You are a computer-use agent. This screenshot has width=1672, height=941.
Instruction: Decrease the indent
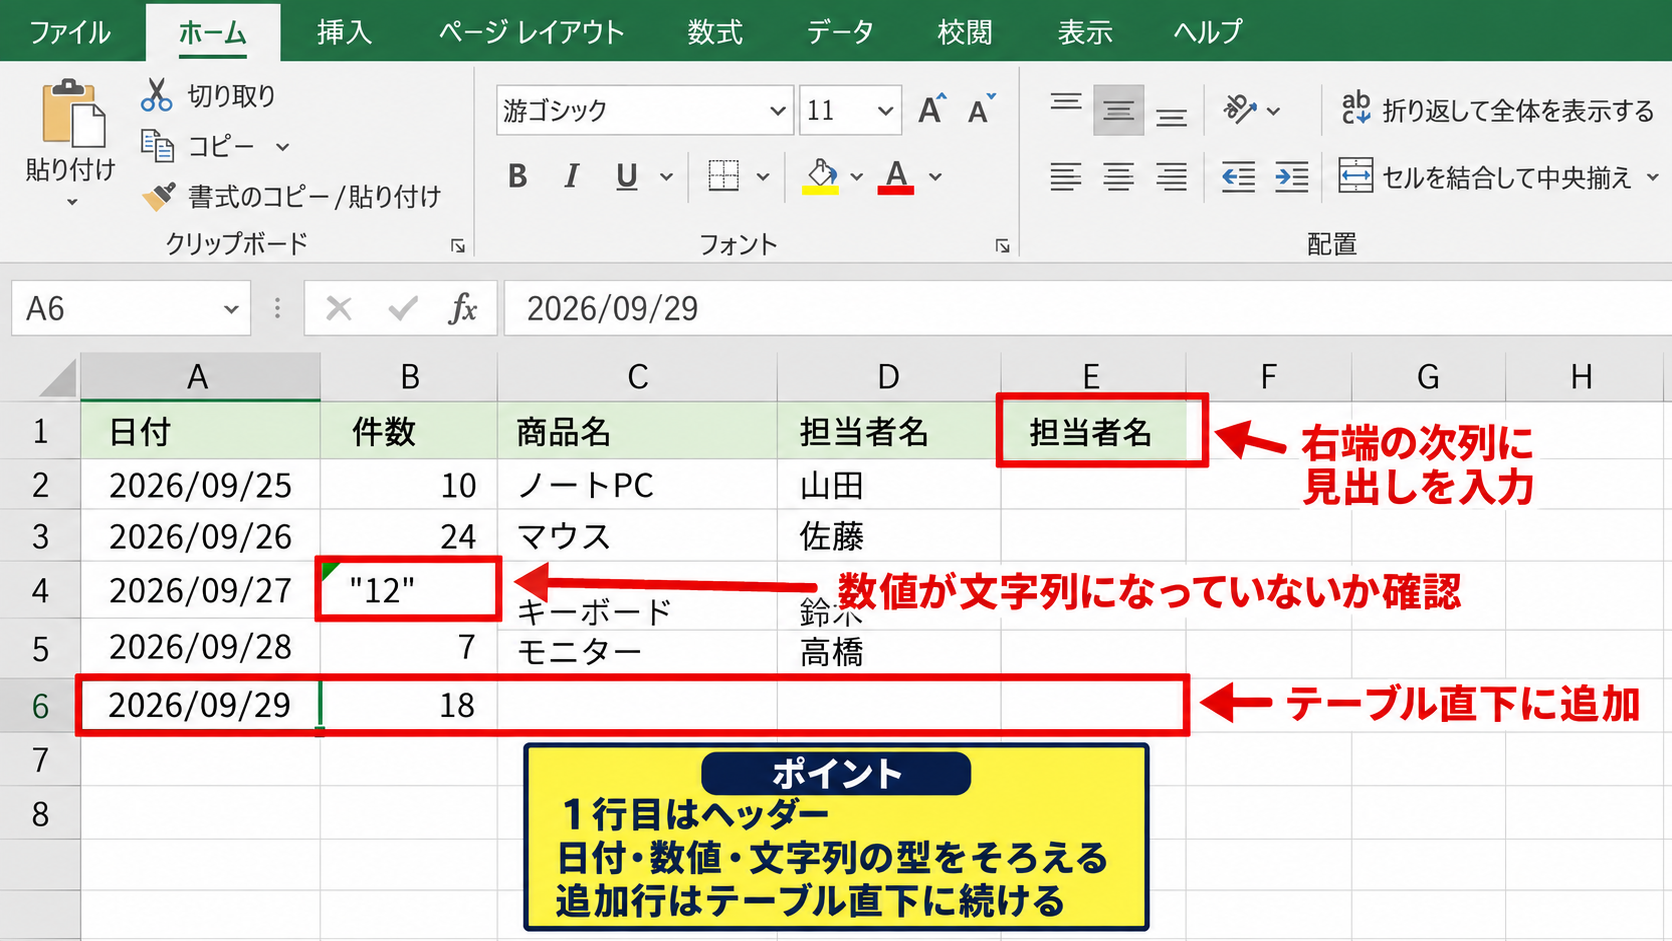pyautogui.click(x=1238, y=177)
